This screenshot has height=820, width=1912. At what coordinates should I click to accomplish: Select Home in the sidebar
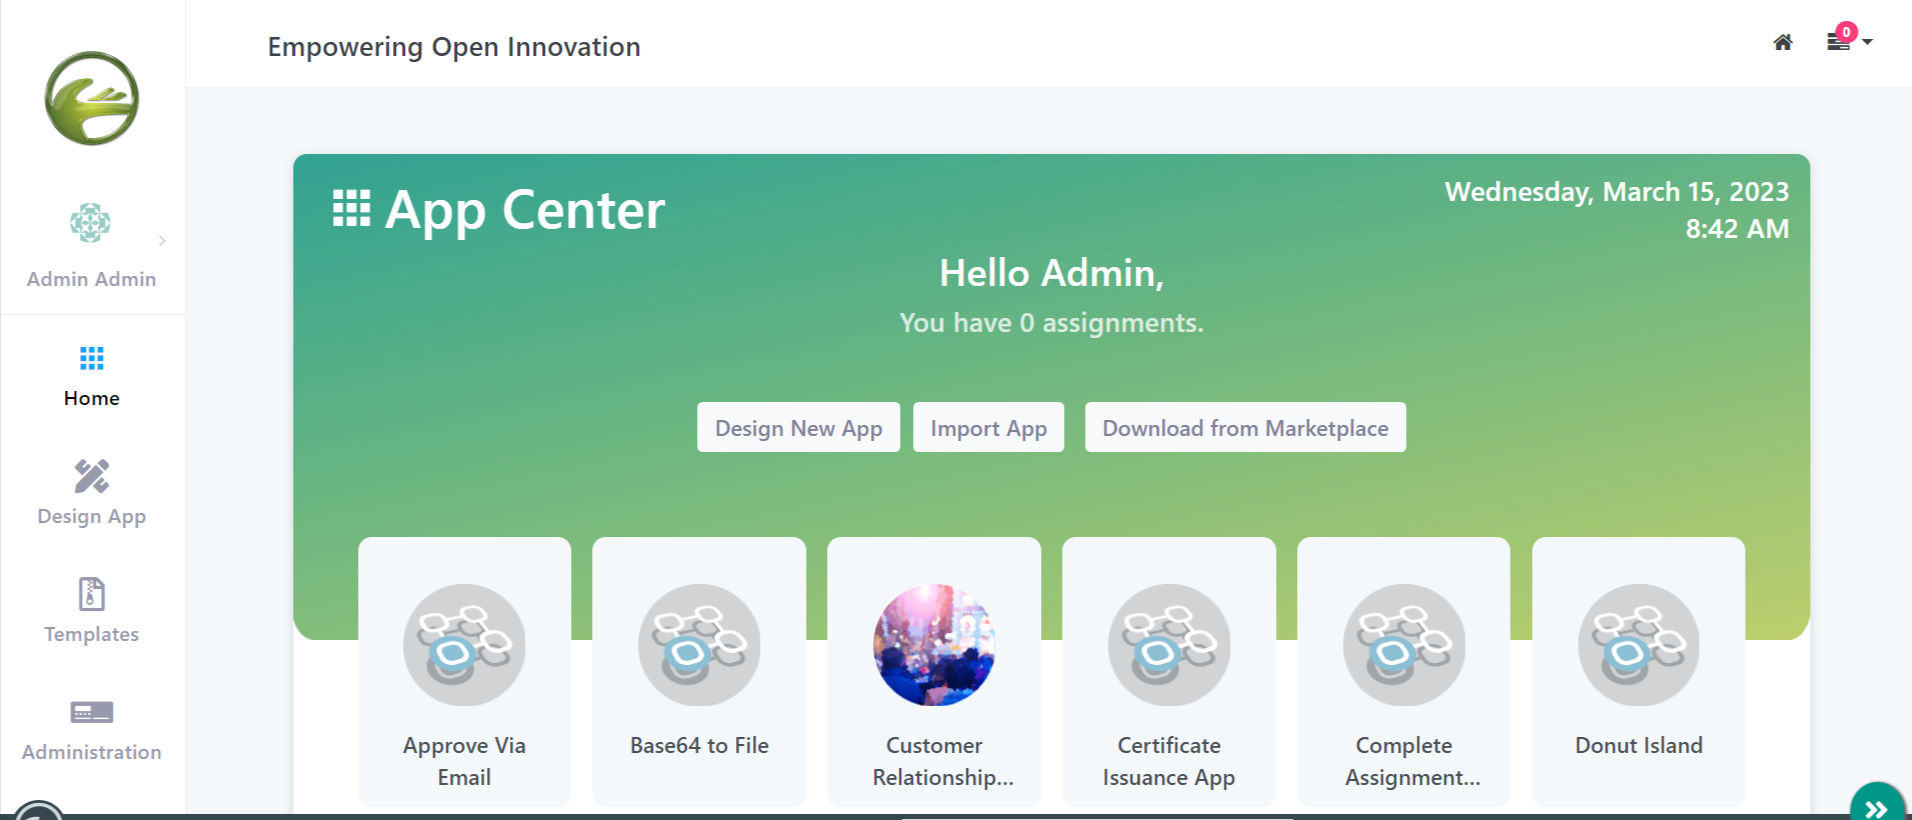pyautogui.click(x=91, y=376)
